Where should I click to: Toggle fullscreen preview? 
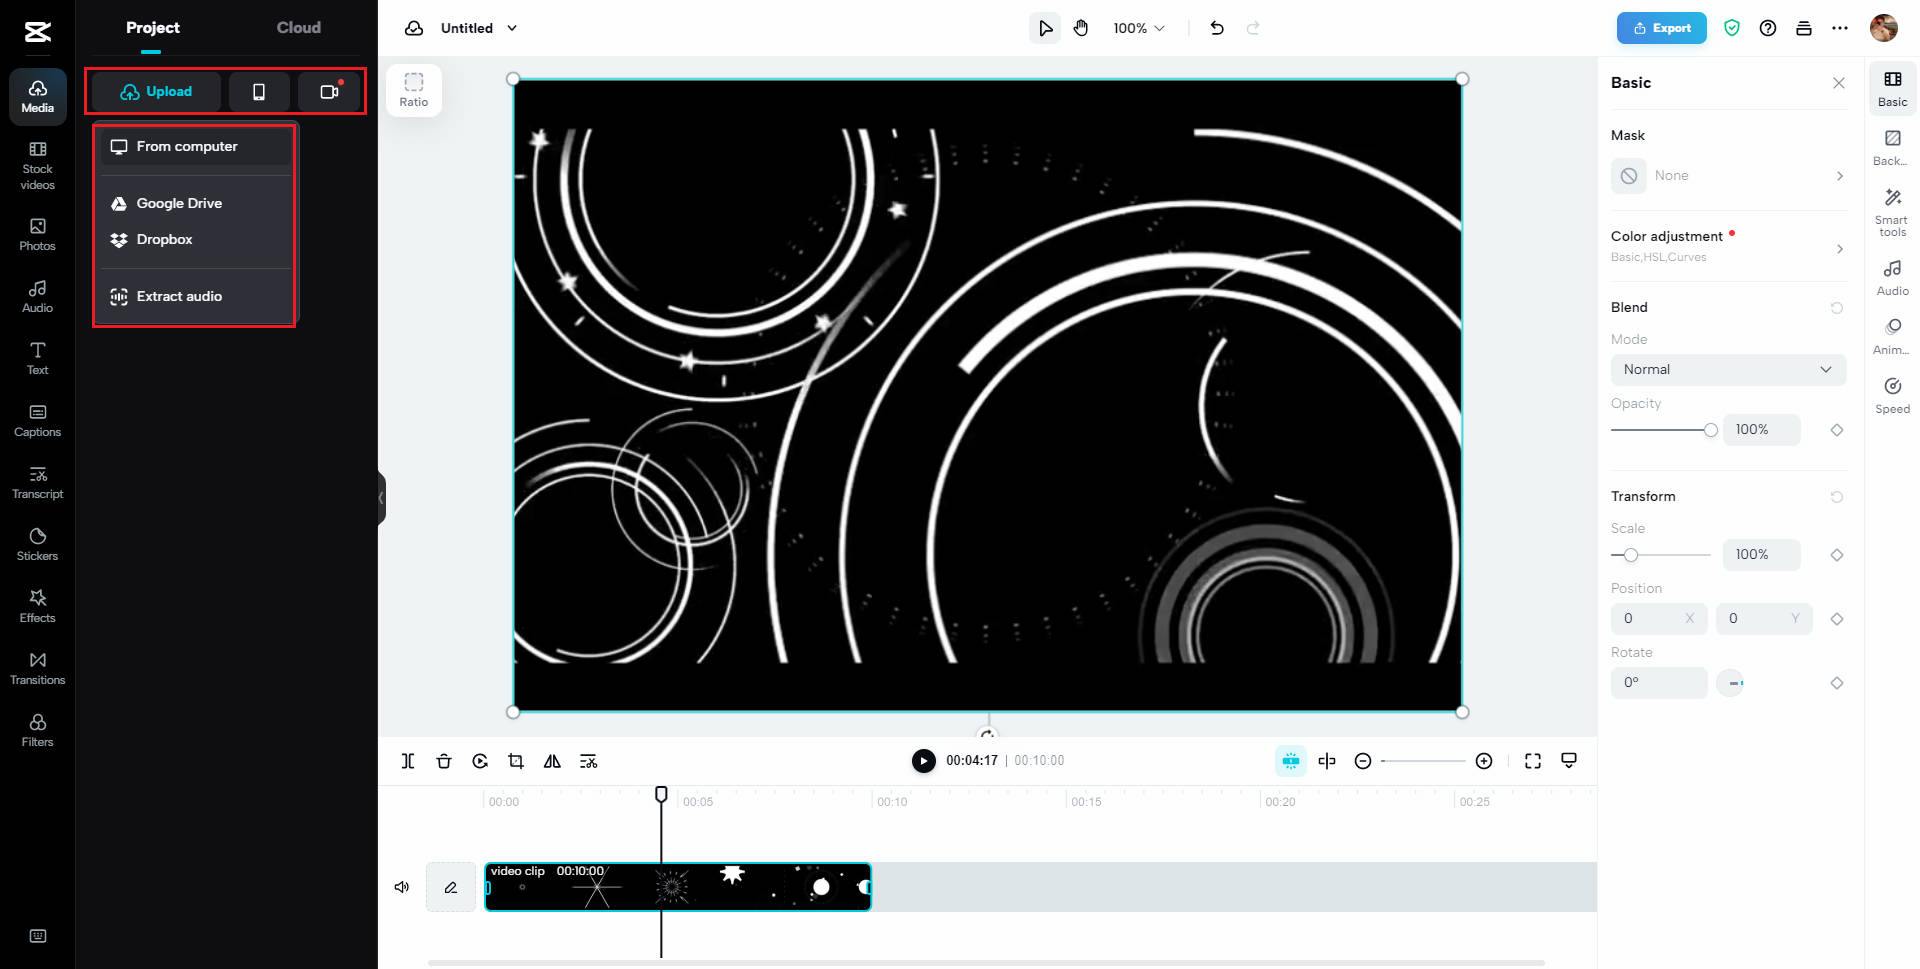click(x=1533, y=761)
